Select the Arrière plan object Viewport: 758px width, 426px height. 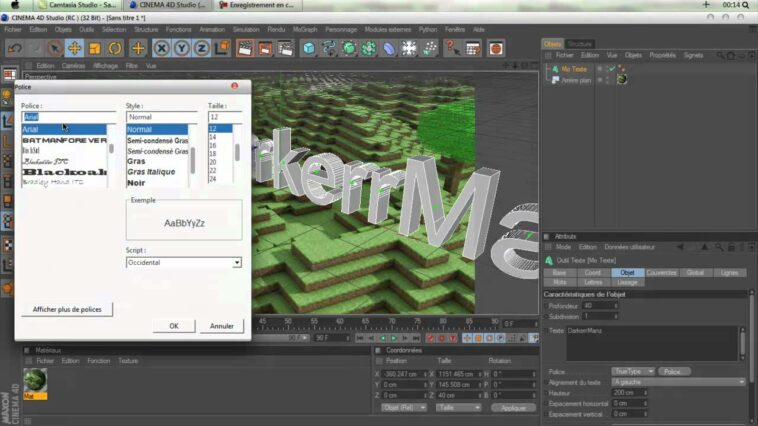point(576,80)
